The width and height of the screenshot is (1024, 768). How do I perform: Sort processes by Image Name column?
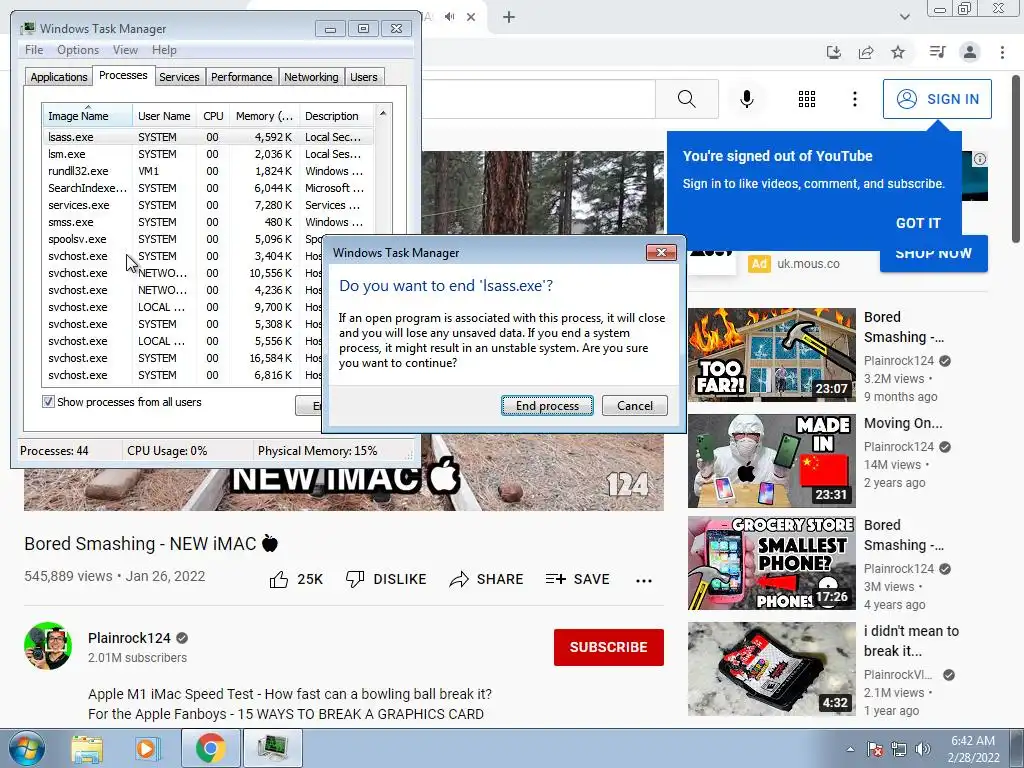[x=87, y=116]
